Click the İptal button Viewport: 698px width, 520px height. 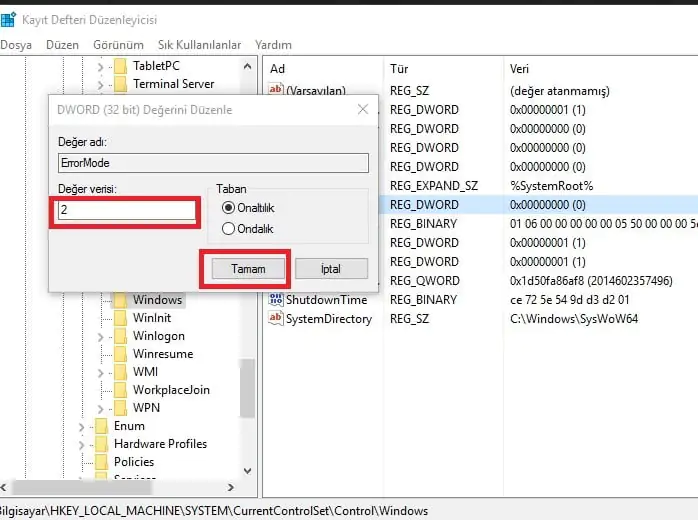tap(330, 269)
